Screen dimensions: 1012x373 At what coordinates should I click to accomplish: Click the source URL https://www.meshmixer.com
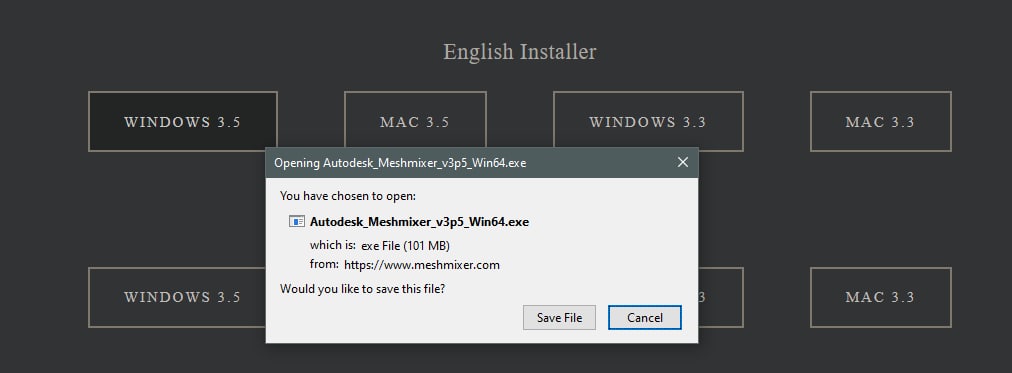[422, 265]
